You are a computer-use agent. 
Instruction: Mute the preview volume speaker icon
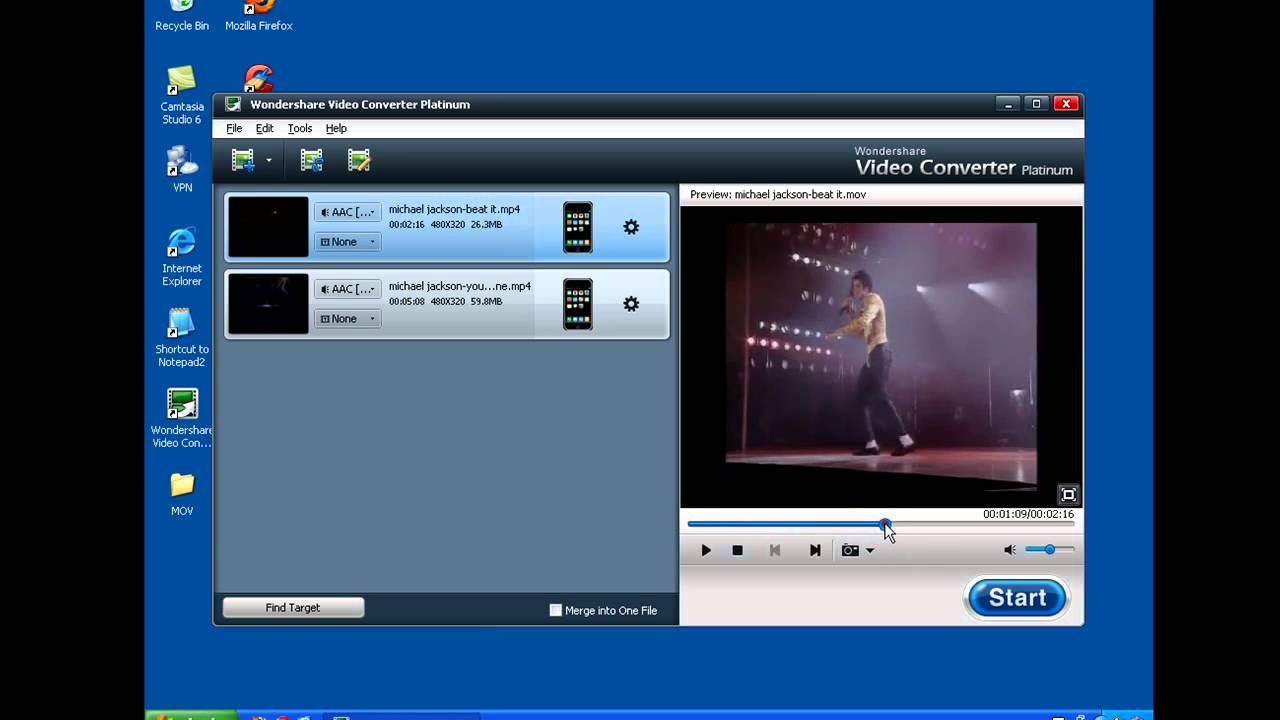point(1010,550)
